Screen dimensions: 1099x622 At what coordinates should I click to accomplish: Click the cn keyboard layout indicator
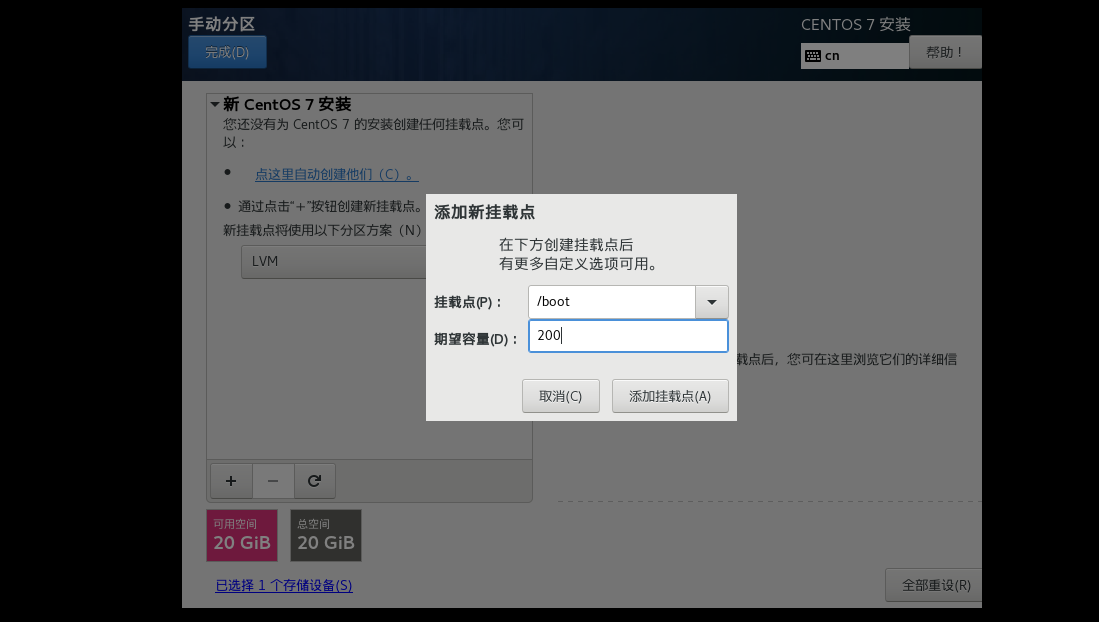point(854,56)
